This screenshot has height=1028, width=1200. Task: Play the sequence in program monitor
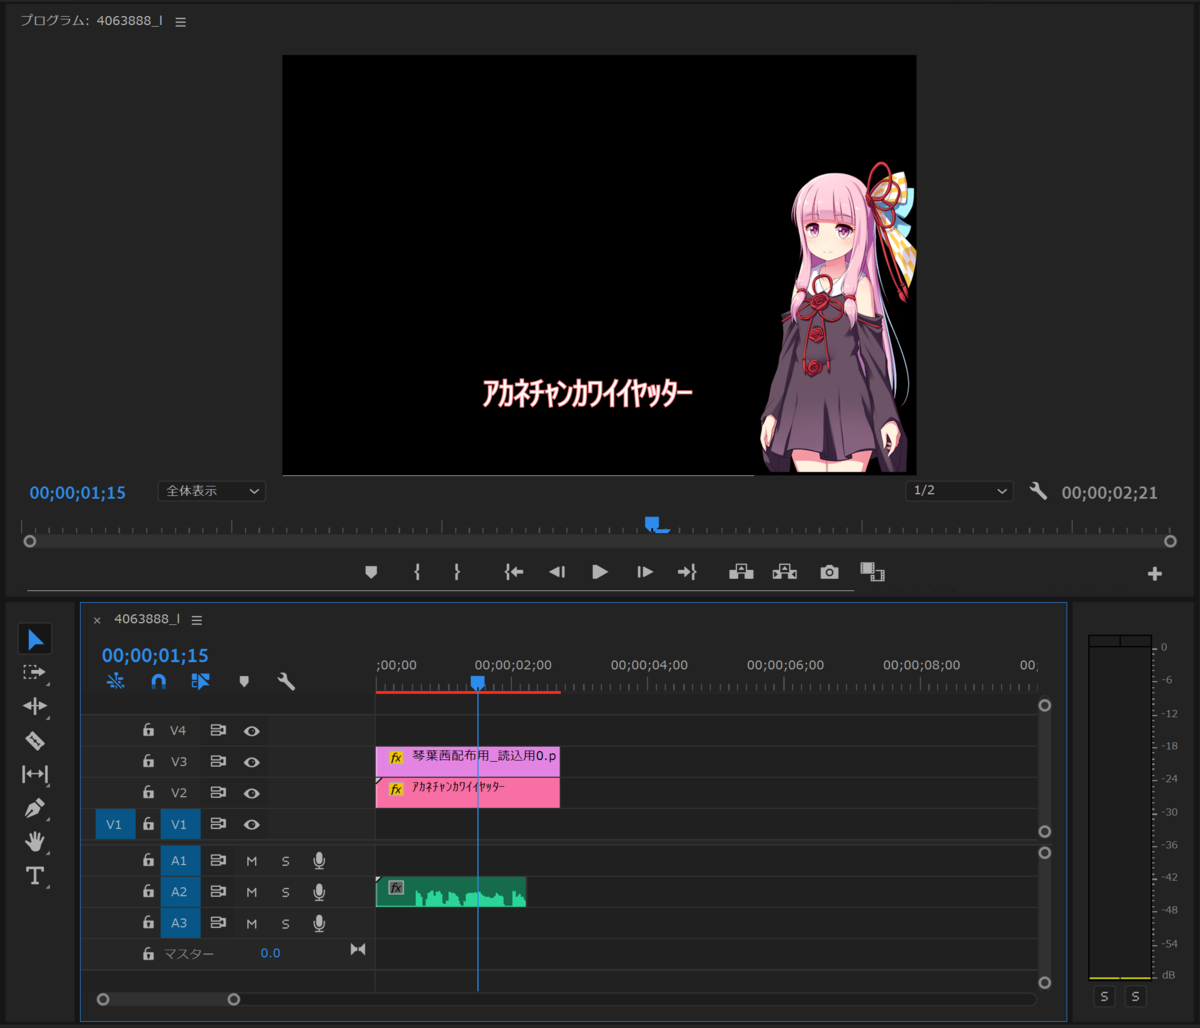(600, 572)
